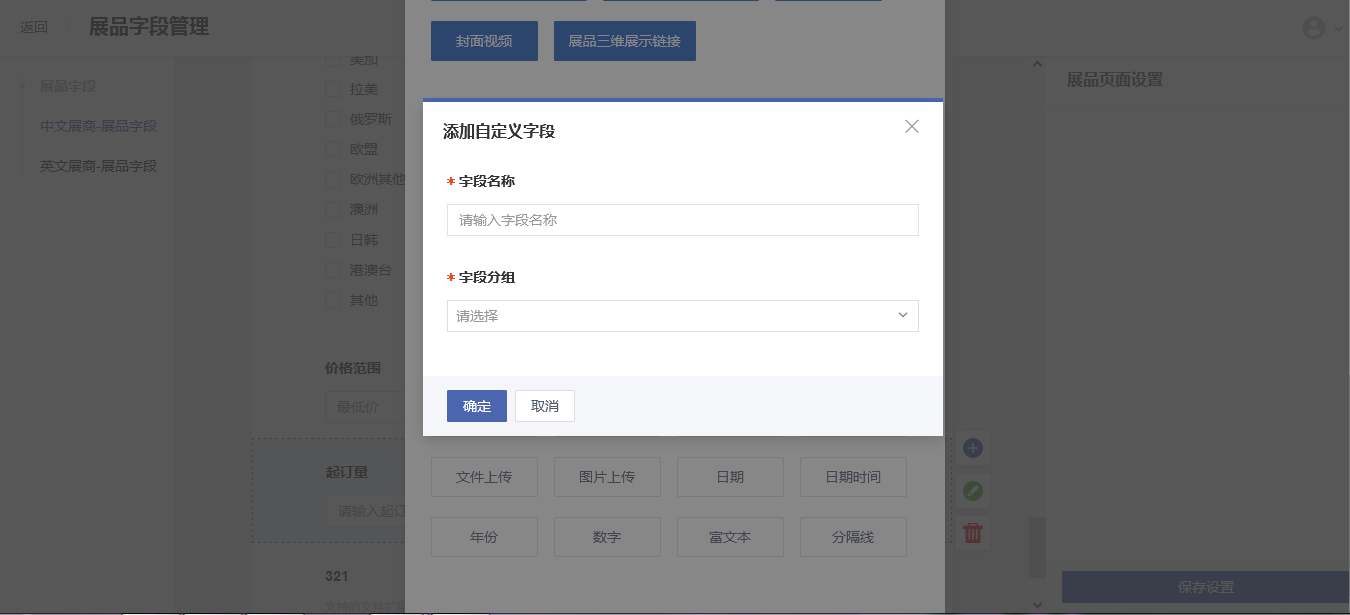Check the 日韩 checkbox
Screen dimensions: 1350x615
pos(333,240)
